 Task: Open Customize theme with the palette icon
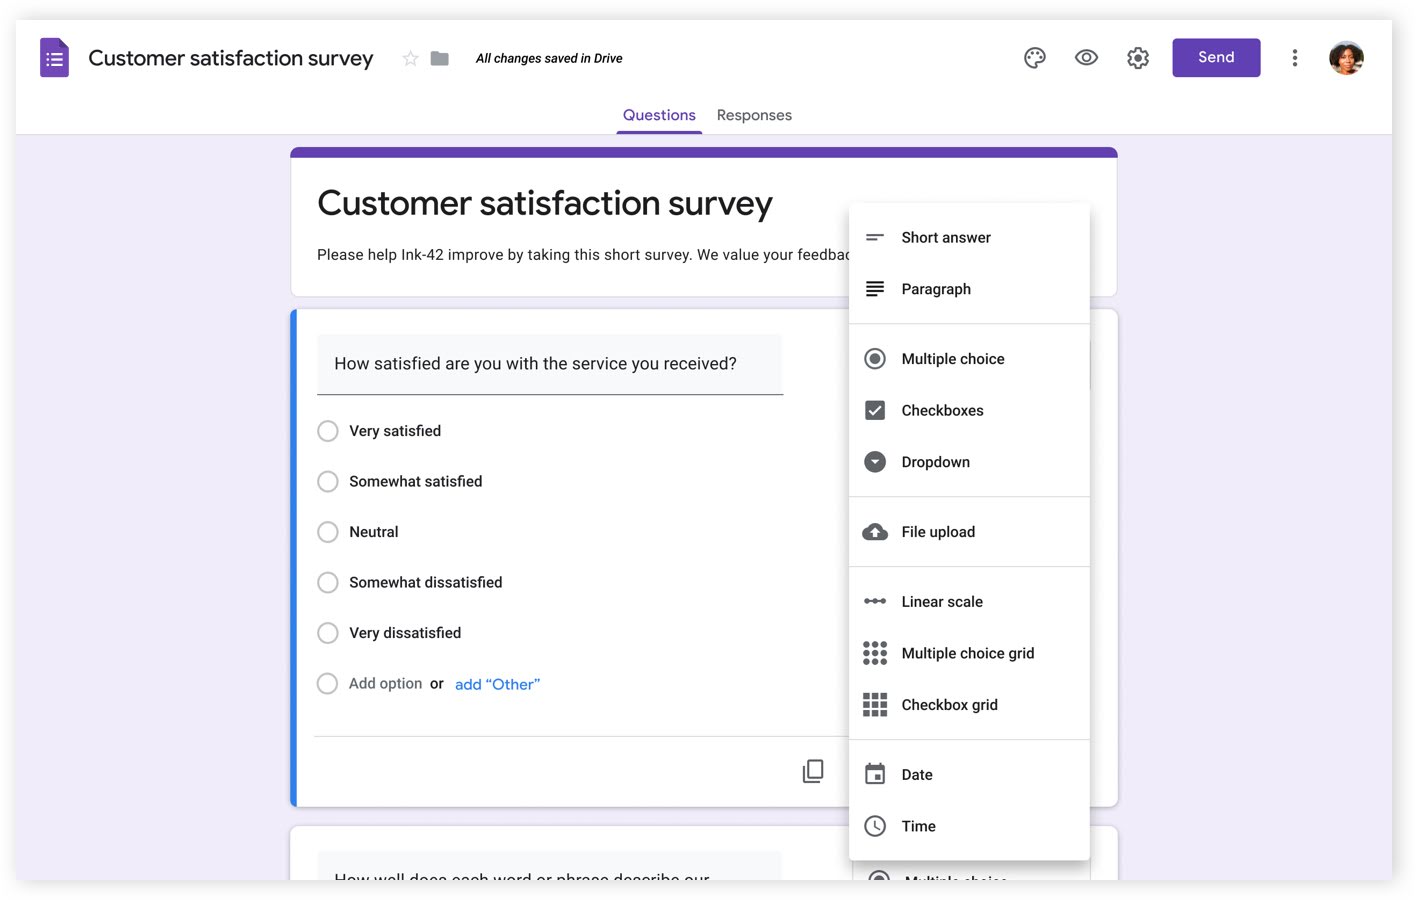click(x=1035, y=58)
